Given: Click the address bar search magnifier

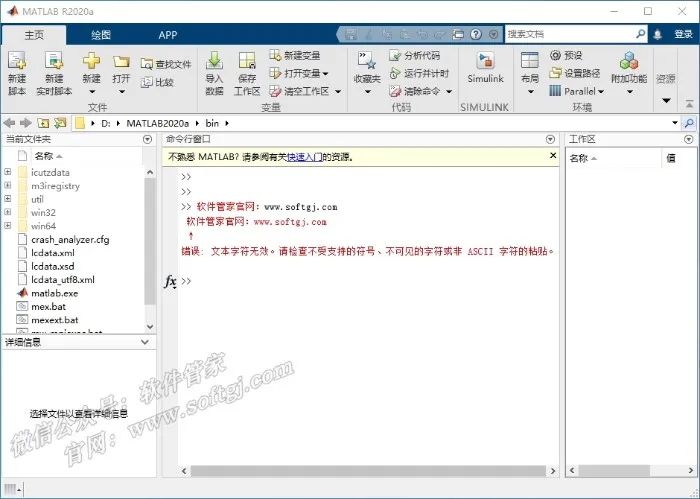Looking at the screenshot, I should pos(689,123).
